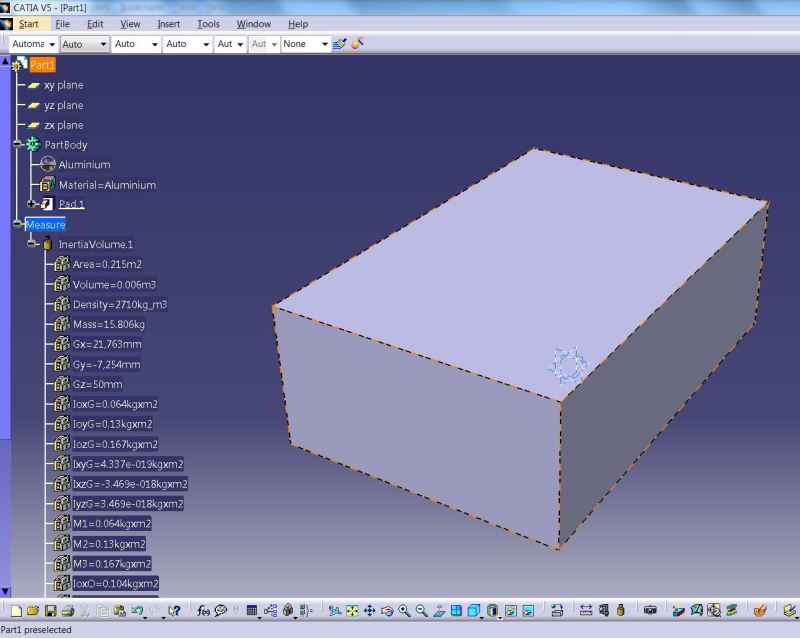The height and width of the screenshot is (638, 800).
Task: Undo the last action
Action: pos(137,610)
